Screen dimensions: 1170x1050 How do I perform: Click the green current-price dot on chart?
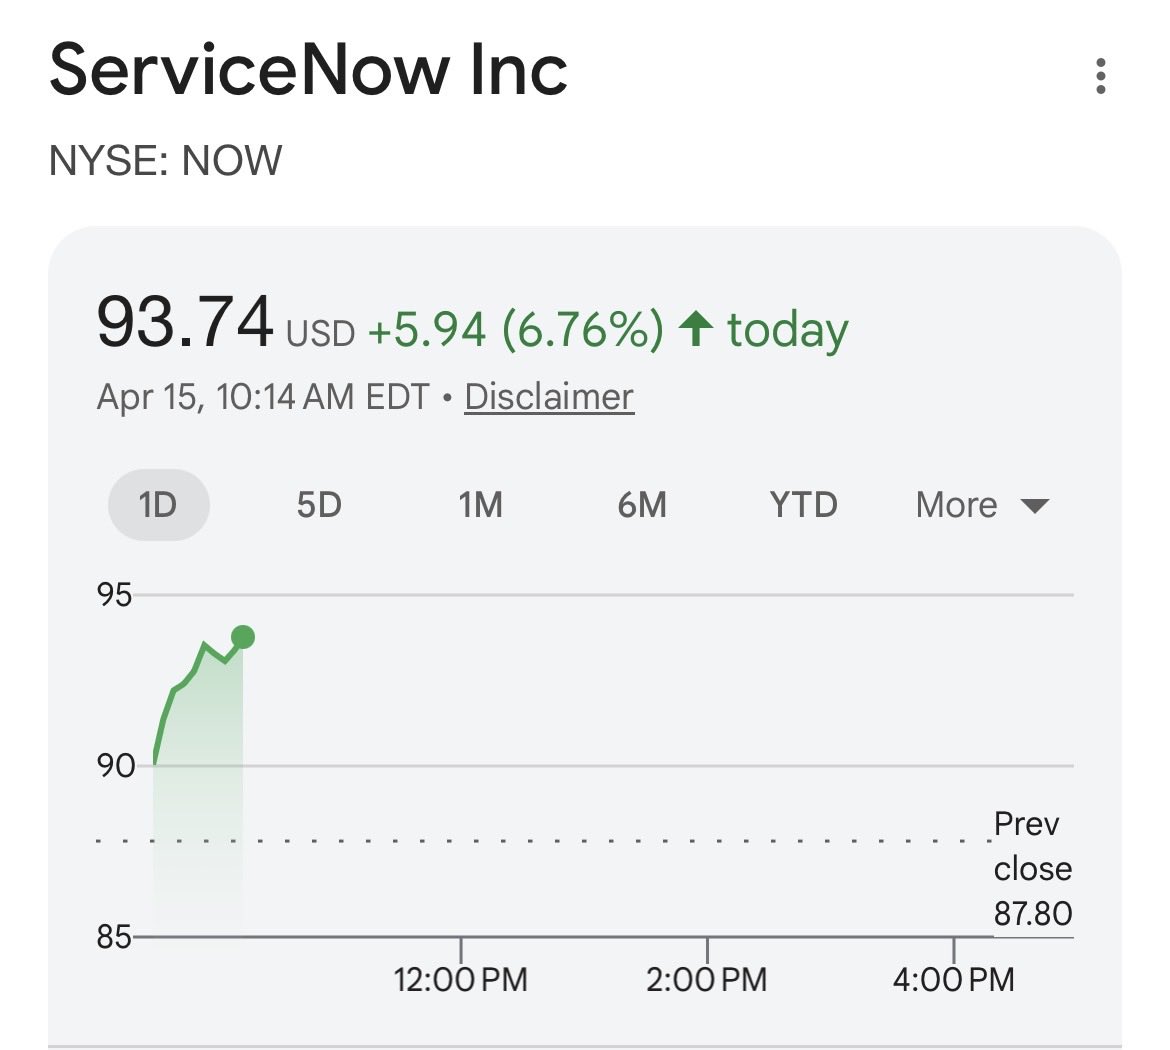click(x=243, y=637)
